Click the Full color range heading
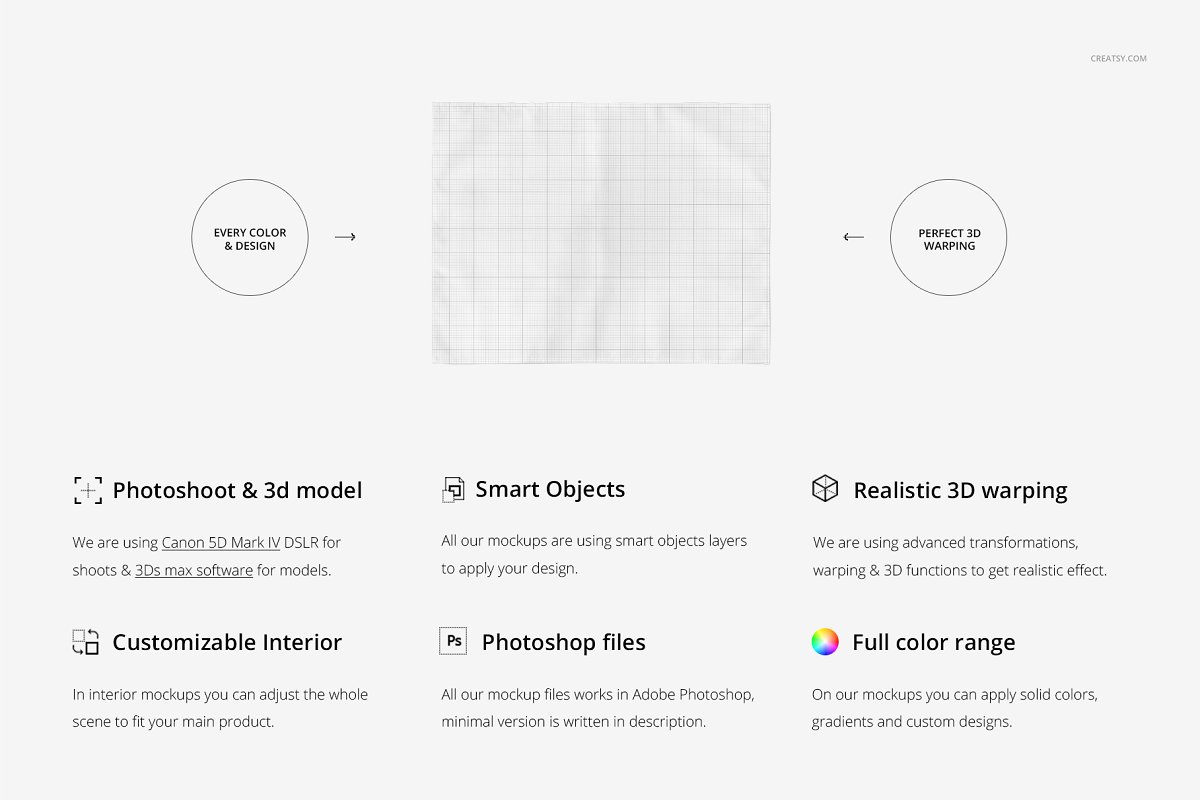Viewport: 1200px width, 800px height. click(x=934, y=642)
